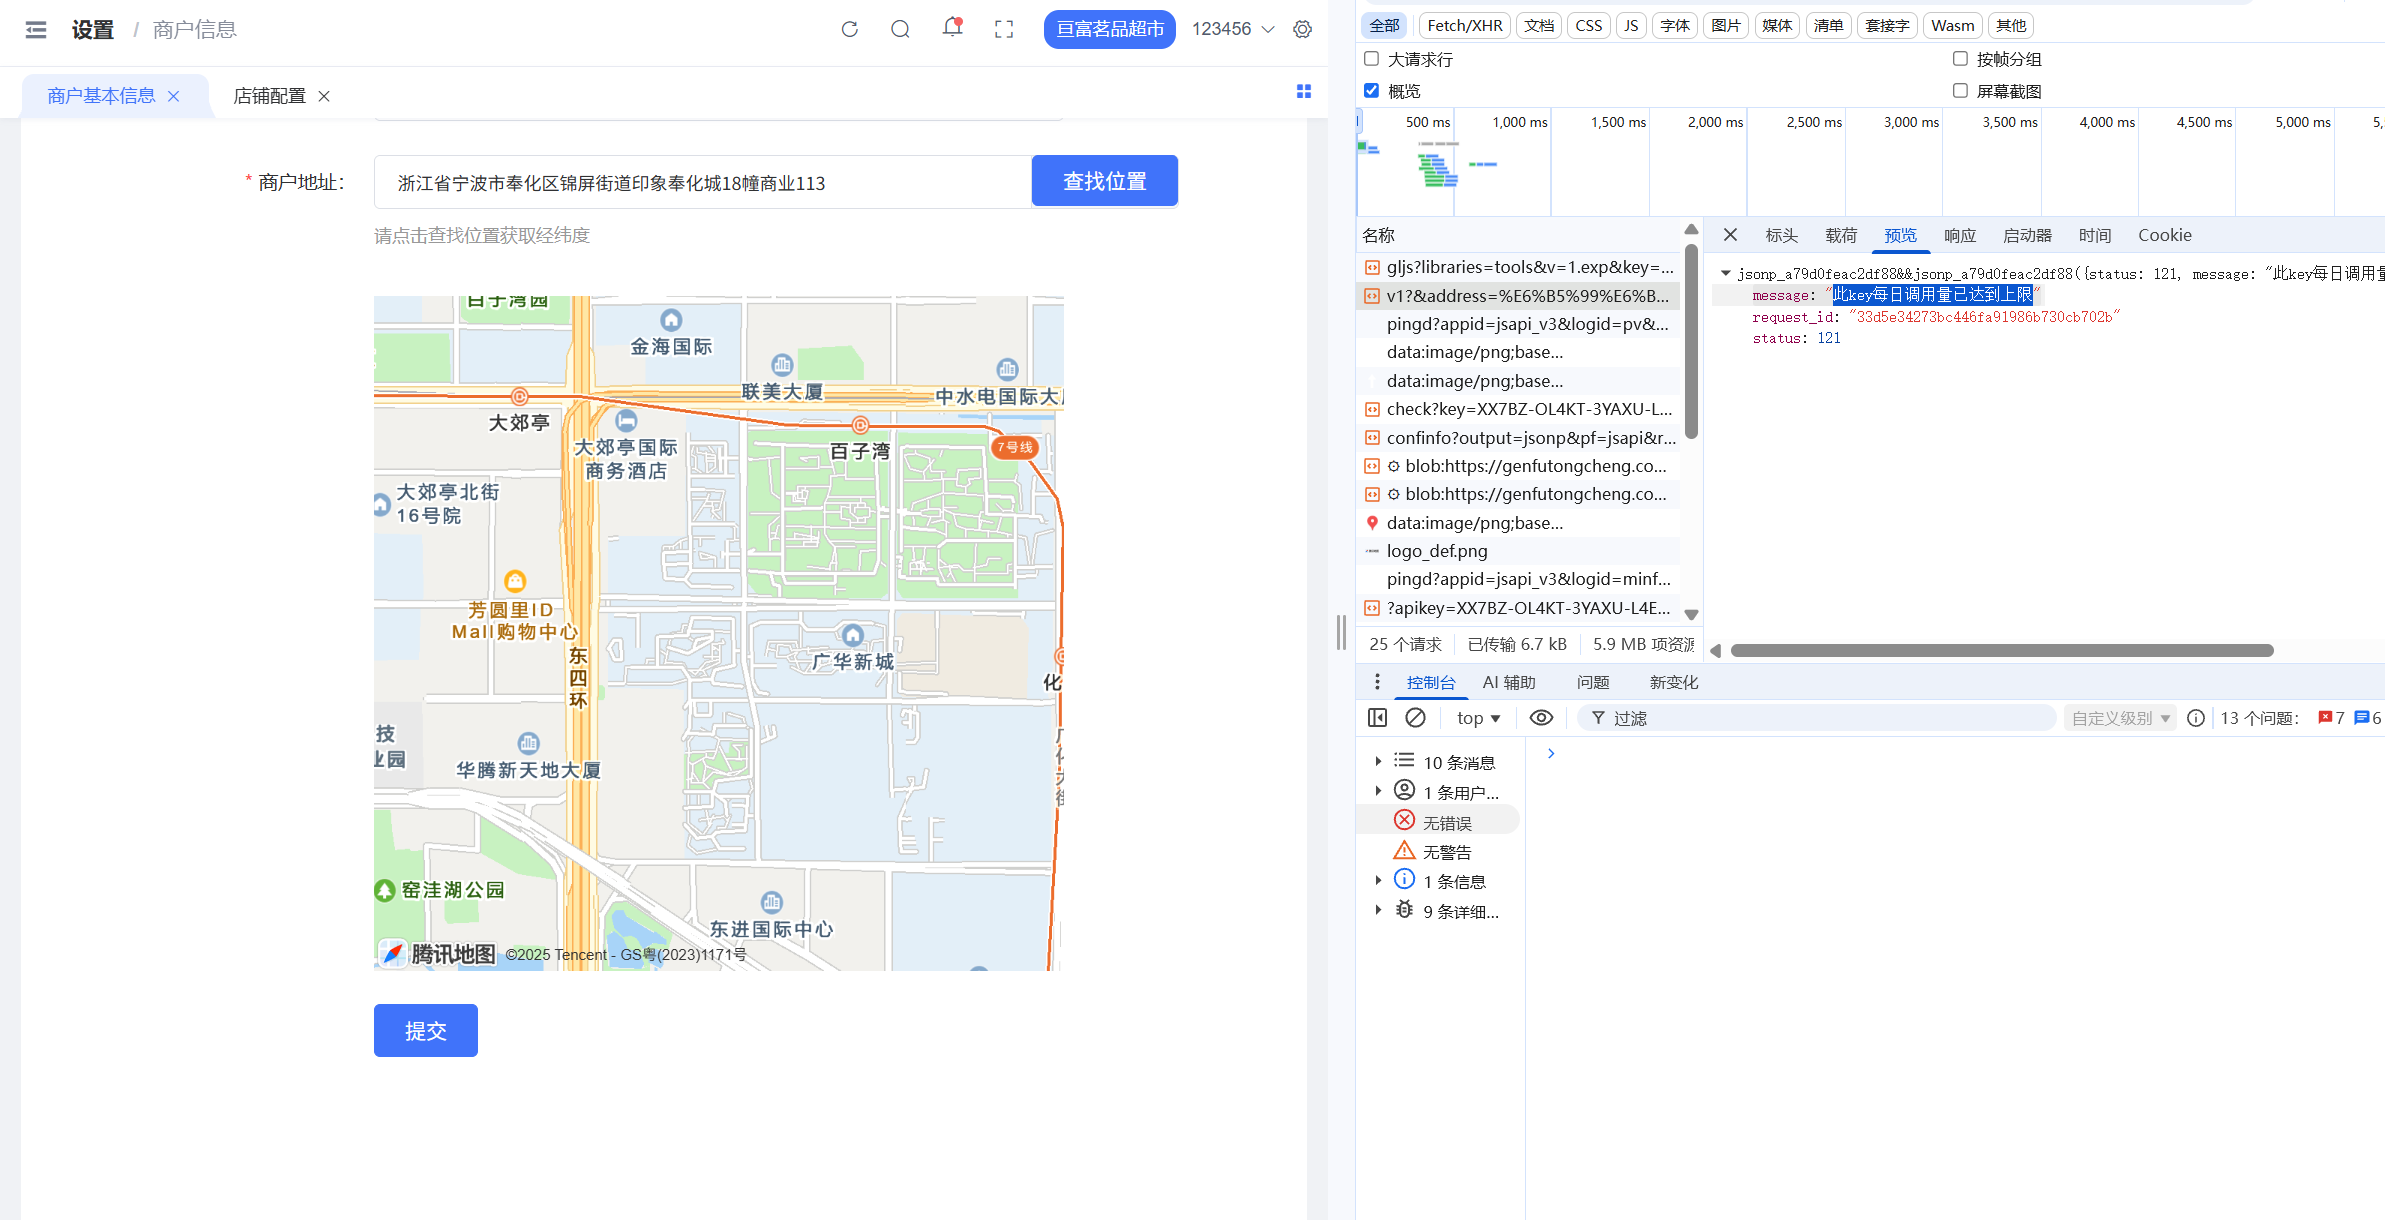Uncheck the 概览 checkbox
This screenshot has width=2385, height=1220.
click(x=1372, y=91)
